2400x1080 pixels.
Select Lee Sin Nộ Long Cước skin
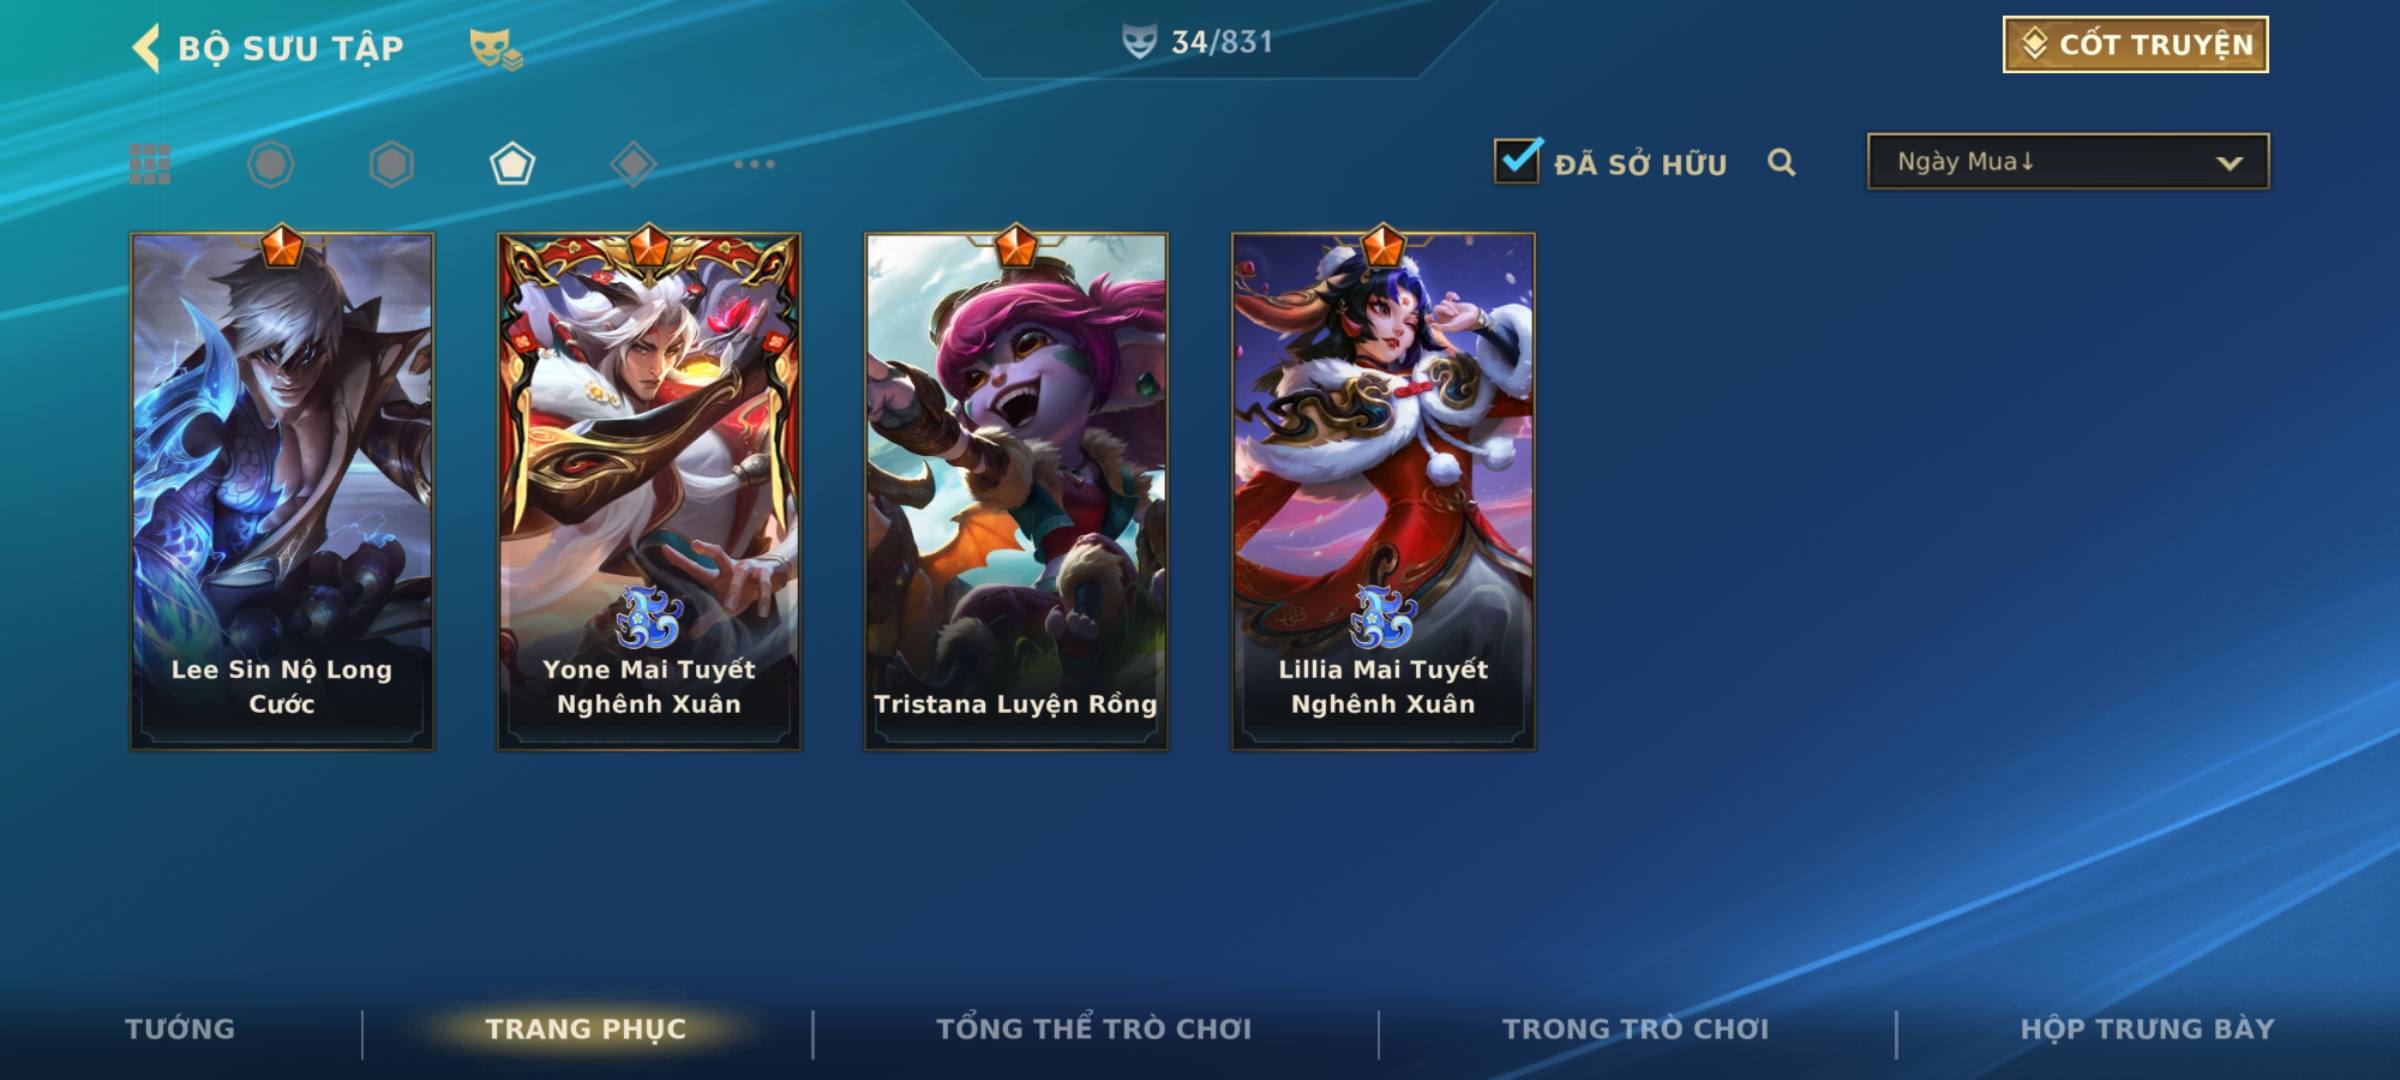282,490
